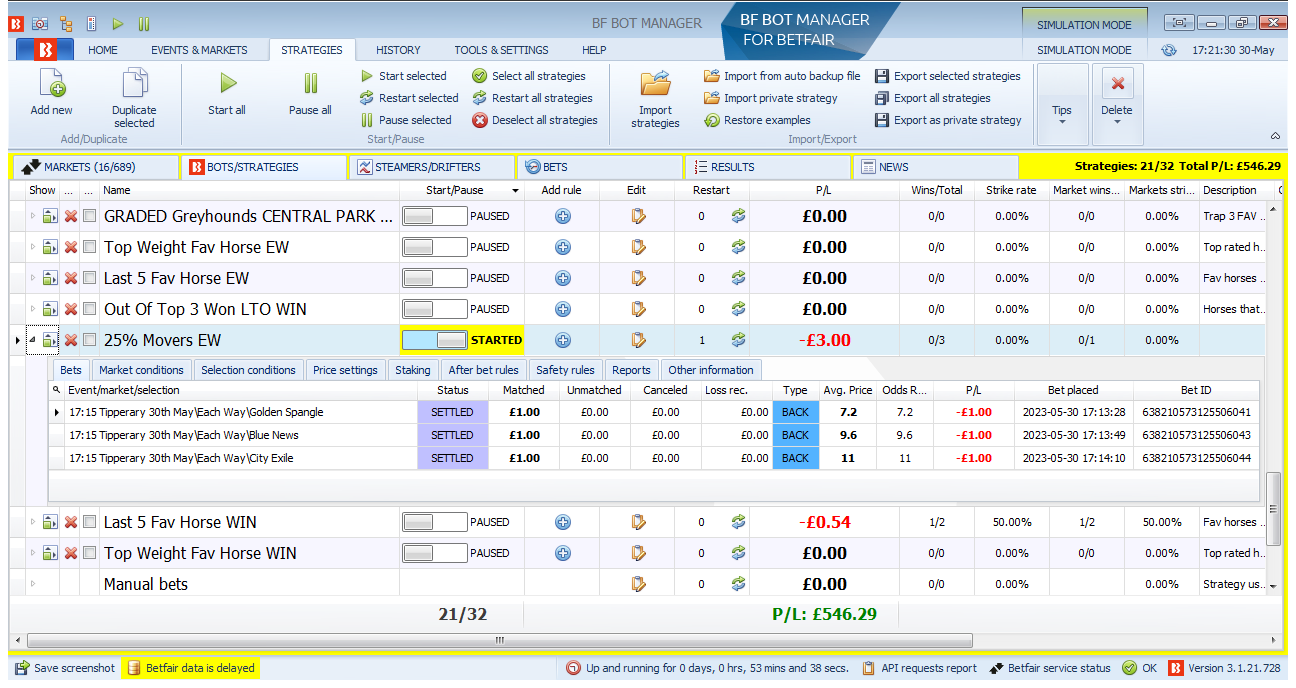Click the camera icon in title bar
The width and height of the screenshot is (1296, 688).
pyautogui.click(x=40, y=22)
